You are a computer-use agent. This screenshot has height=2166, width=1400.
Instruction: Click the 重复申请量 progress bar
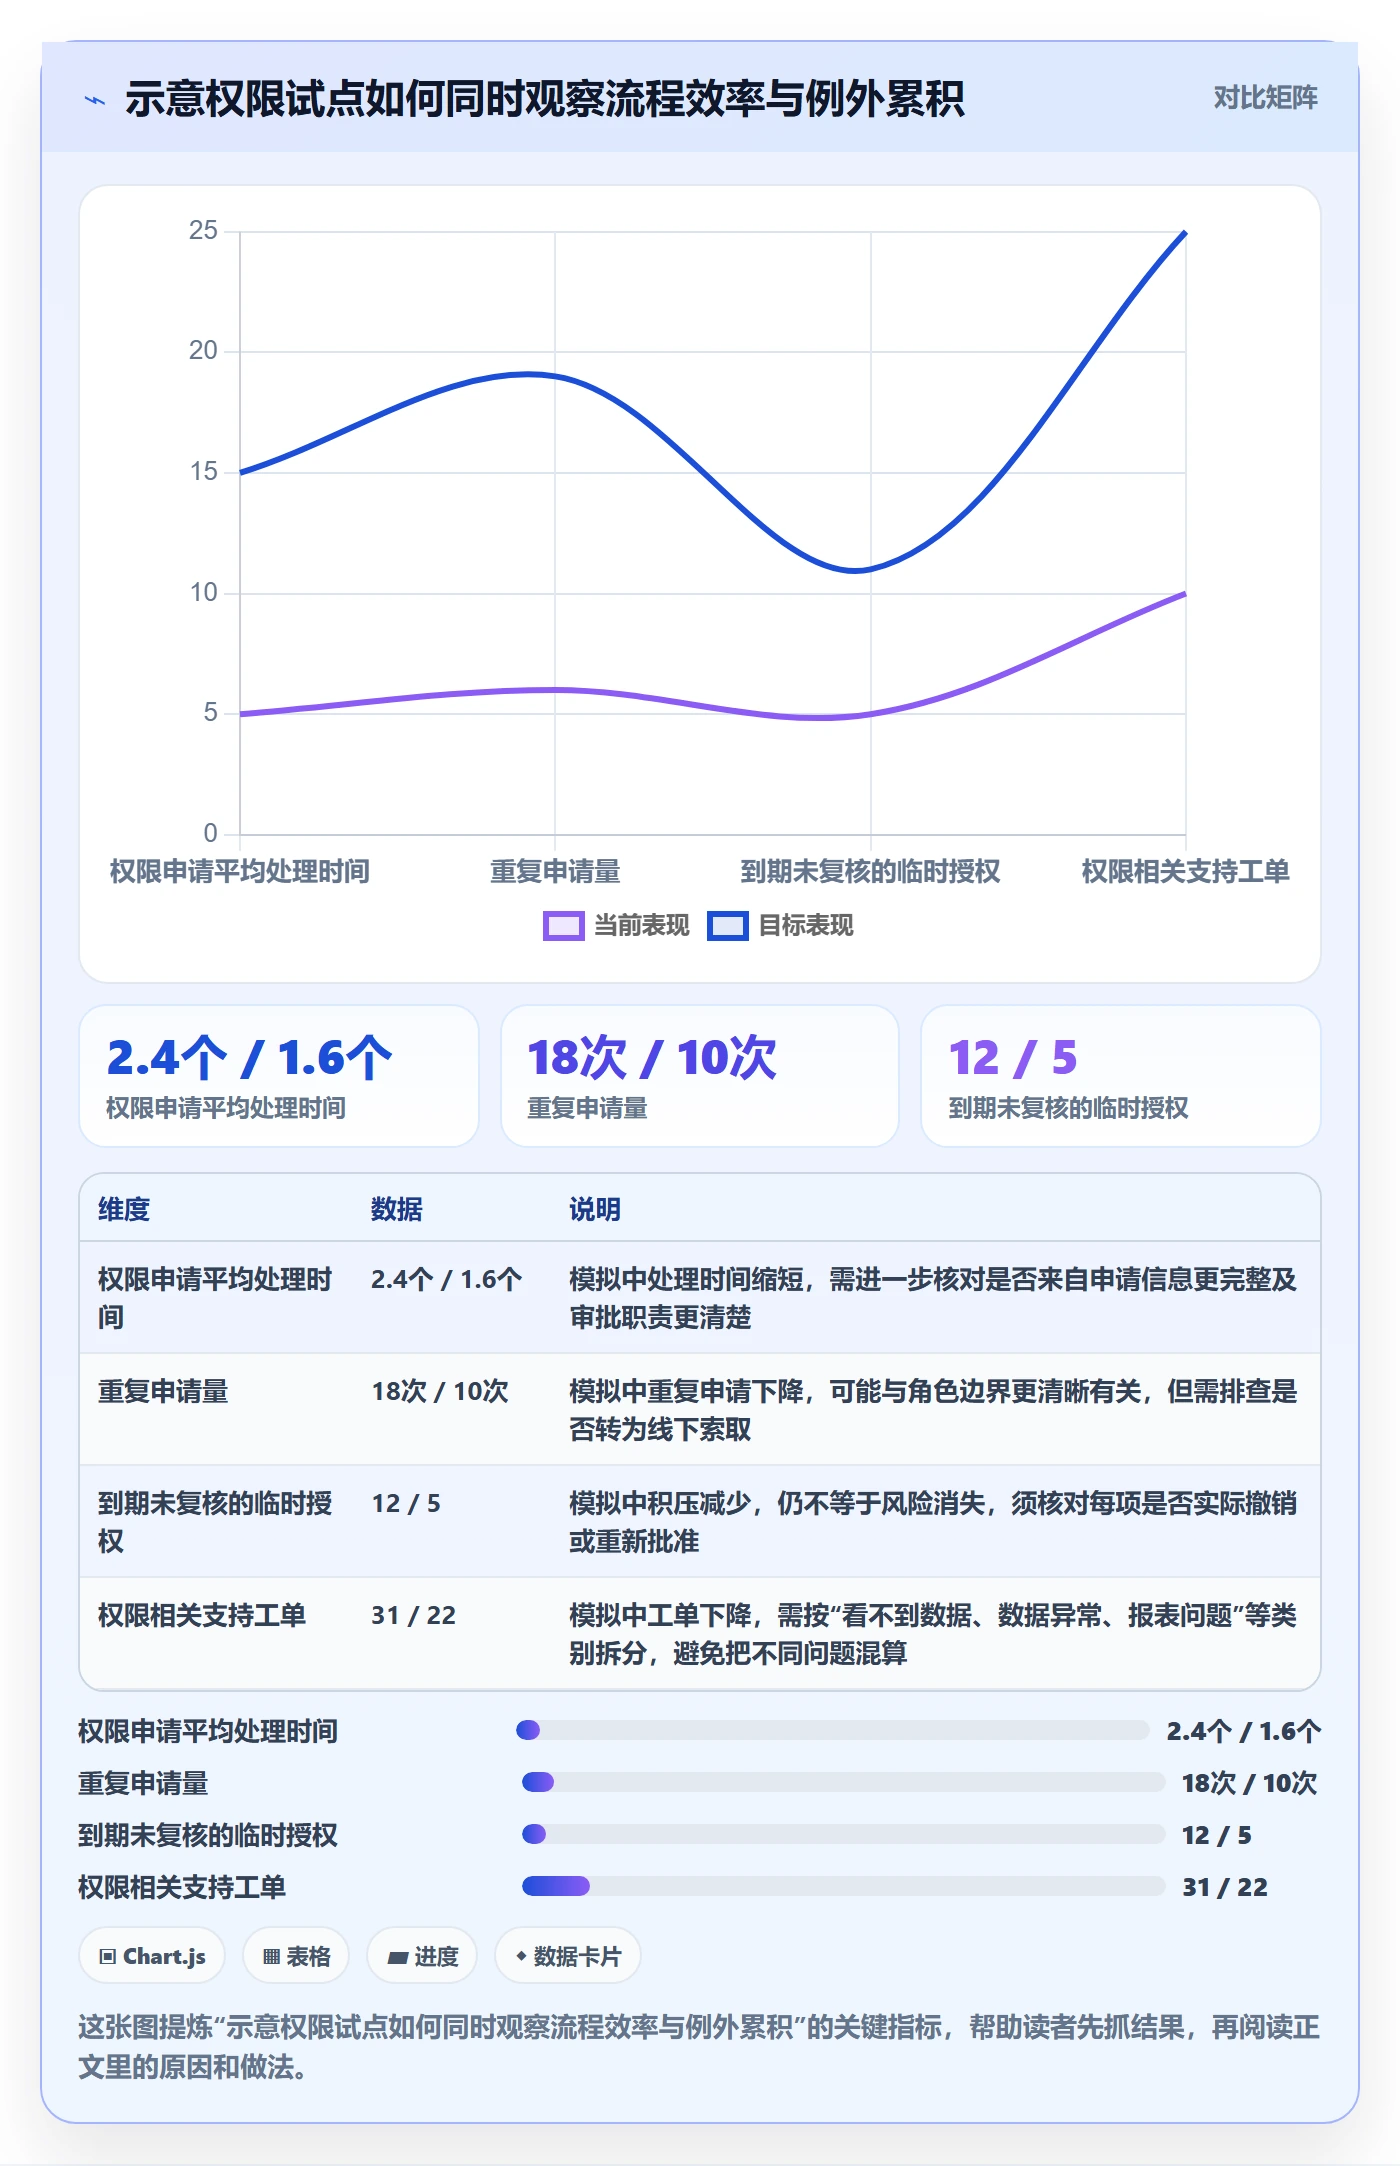pyautogui.click(x=843, y=1782)
